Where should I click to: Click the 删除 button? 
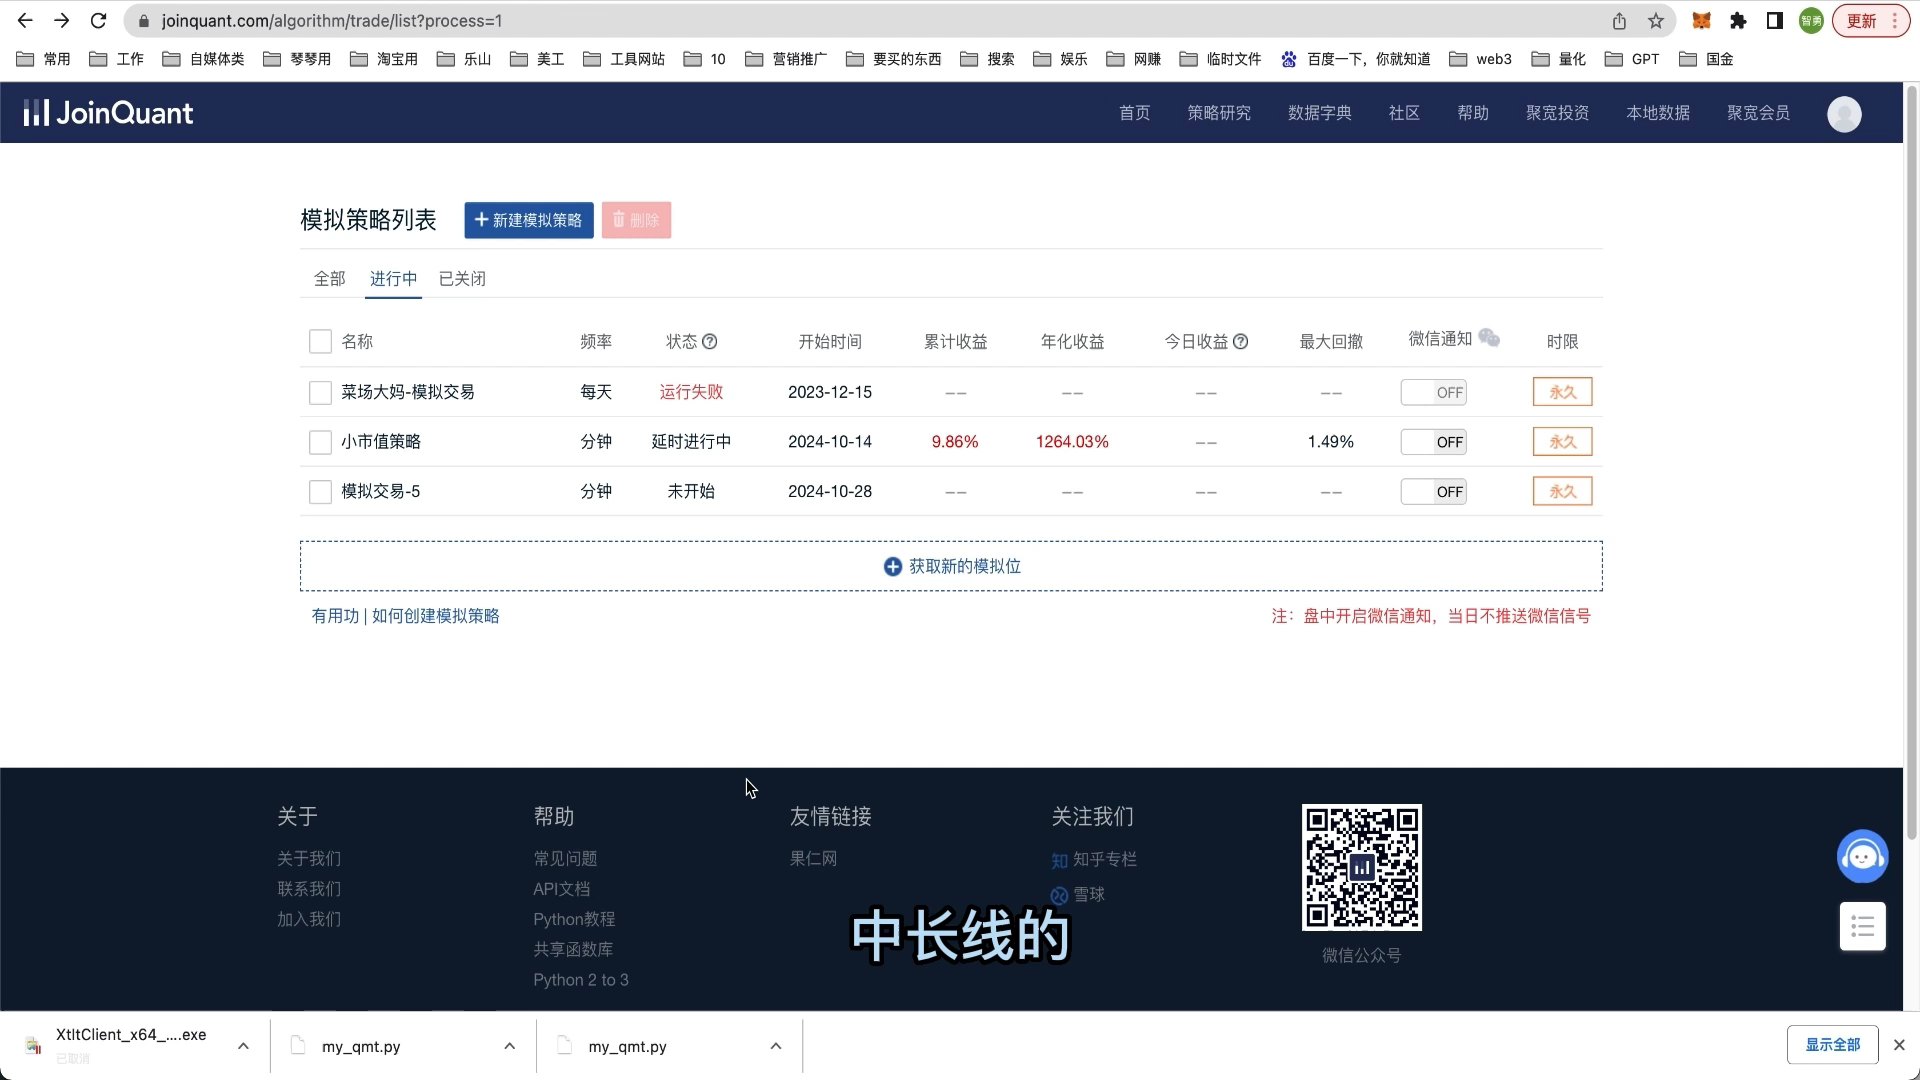pyautogui.click(x=636, y=220)
